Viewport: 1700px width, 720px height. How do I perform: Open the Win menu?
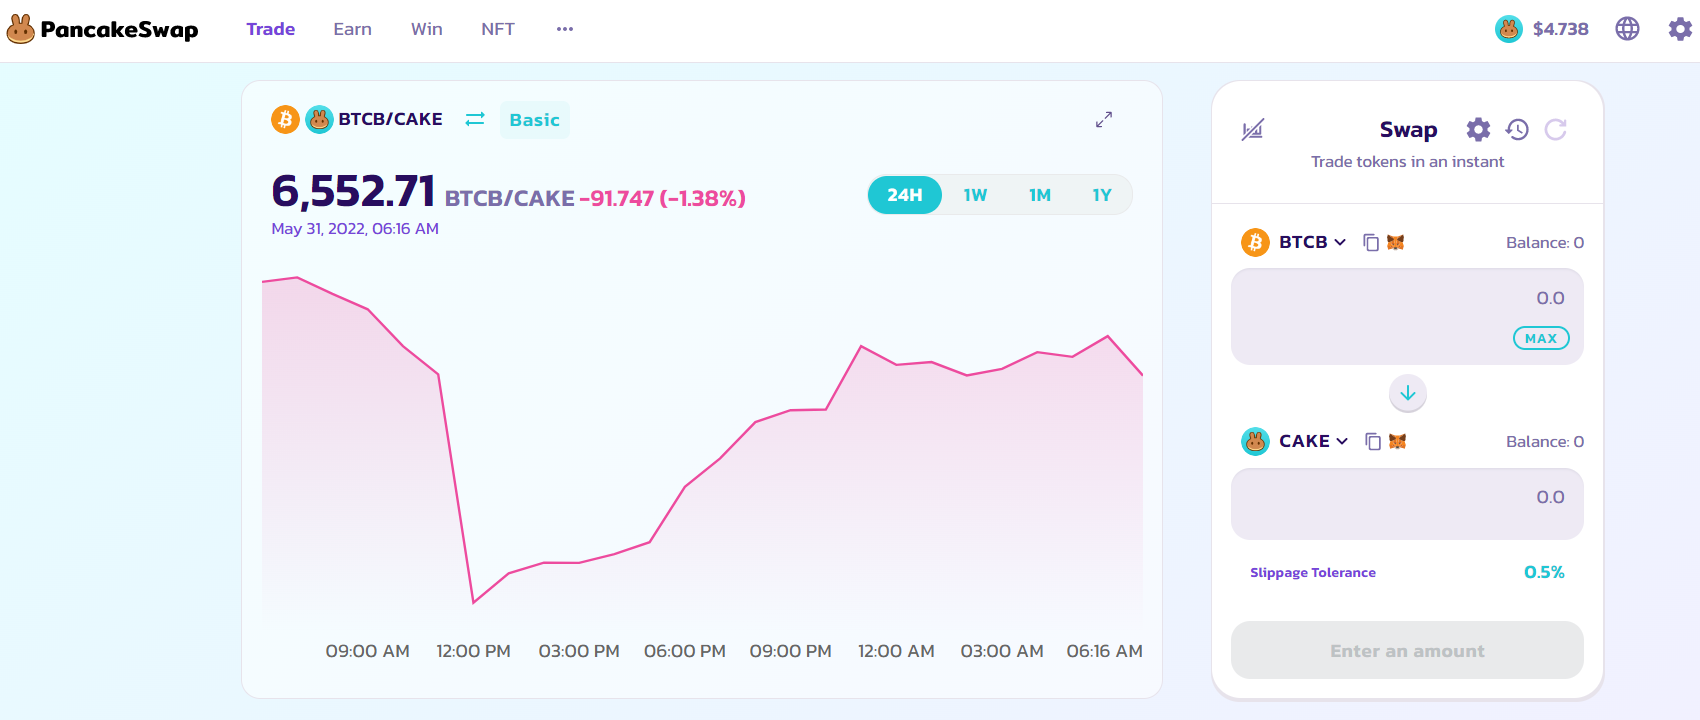[427, 29]
